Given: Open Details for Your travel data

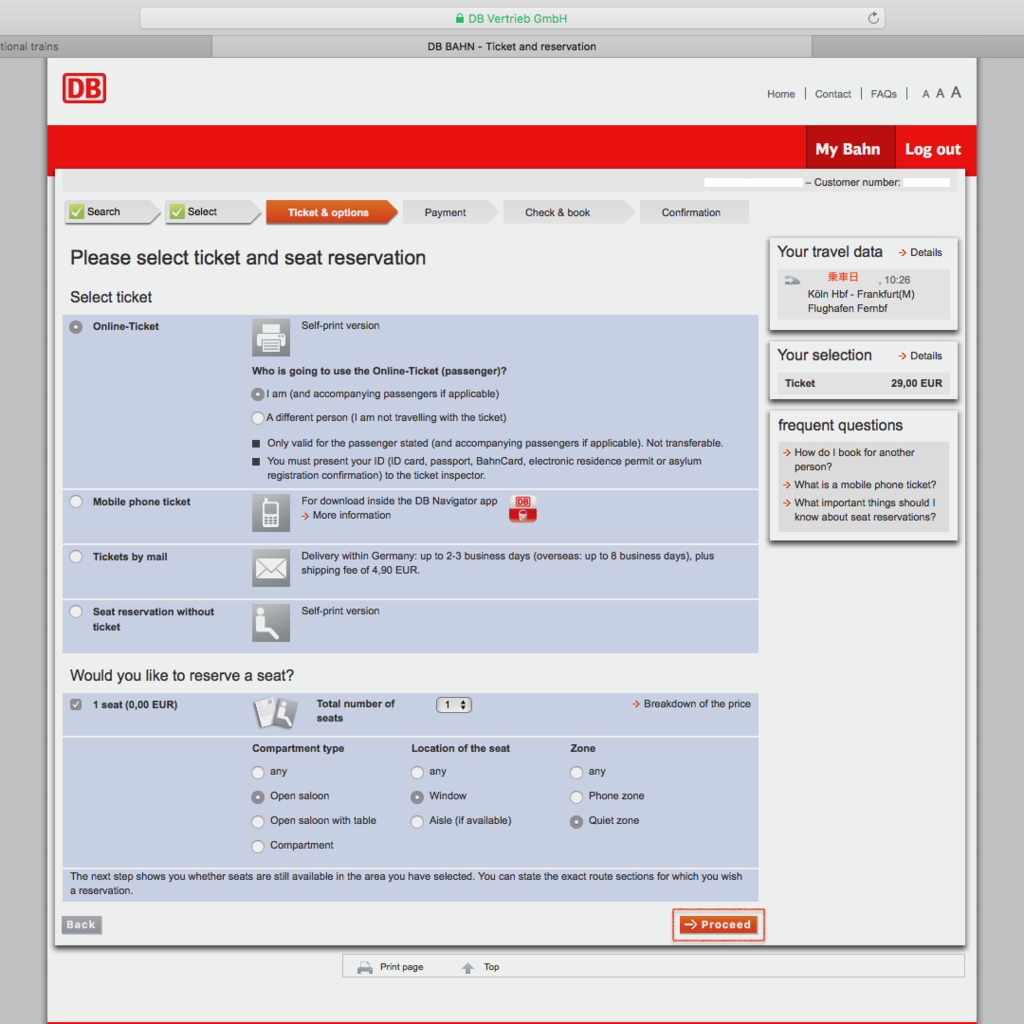Looking at the screenshot, I should (x=920, y=252).
